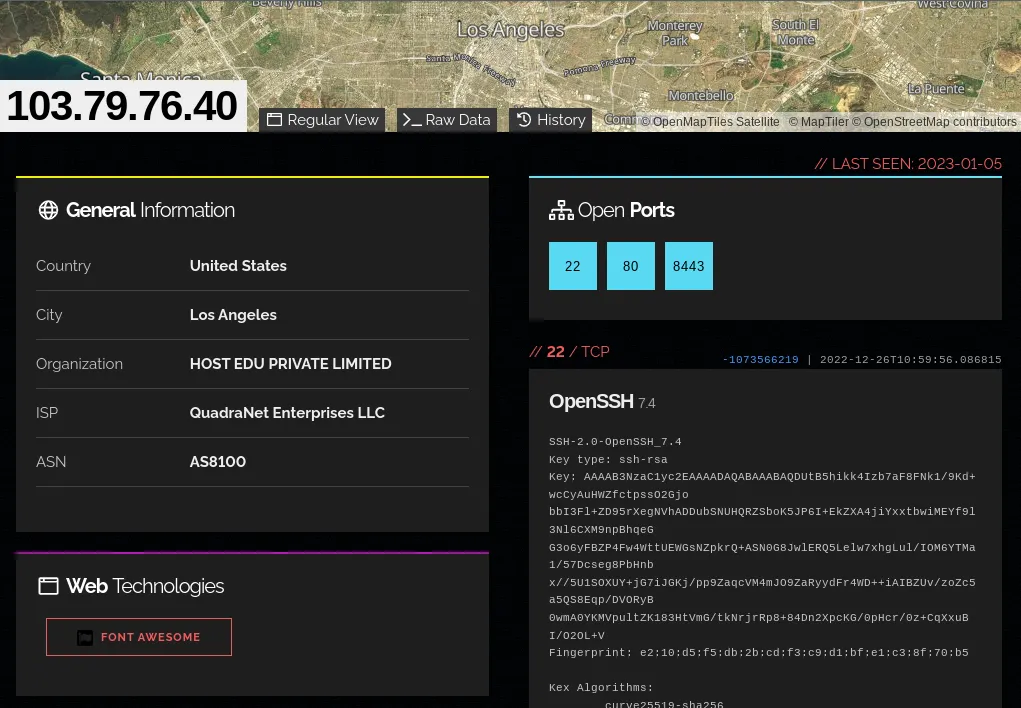This screenshot has height=708, width=1021.
Task: Click the AS8100 ASN value
Action: click(x=217, y=462)
